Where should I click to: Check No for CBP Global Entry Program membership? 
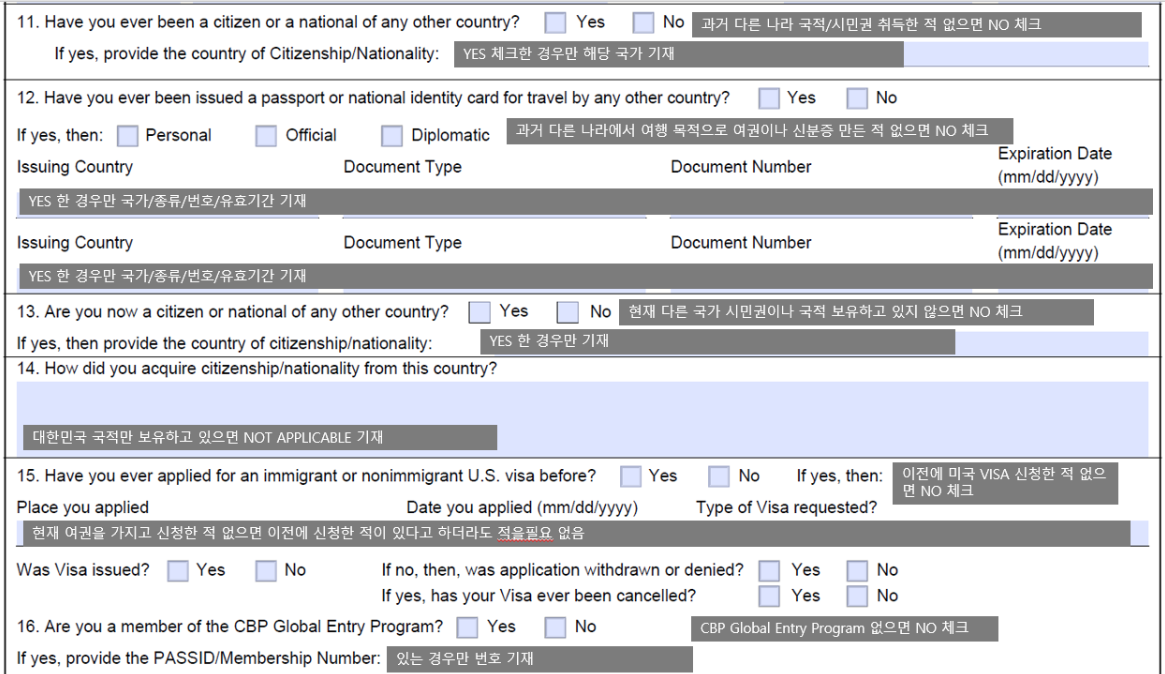point(555,627)
